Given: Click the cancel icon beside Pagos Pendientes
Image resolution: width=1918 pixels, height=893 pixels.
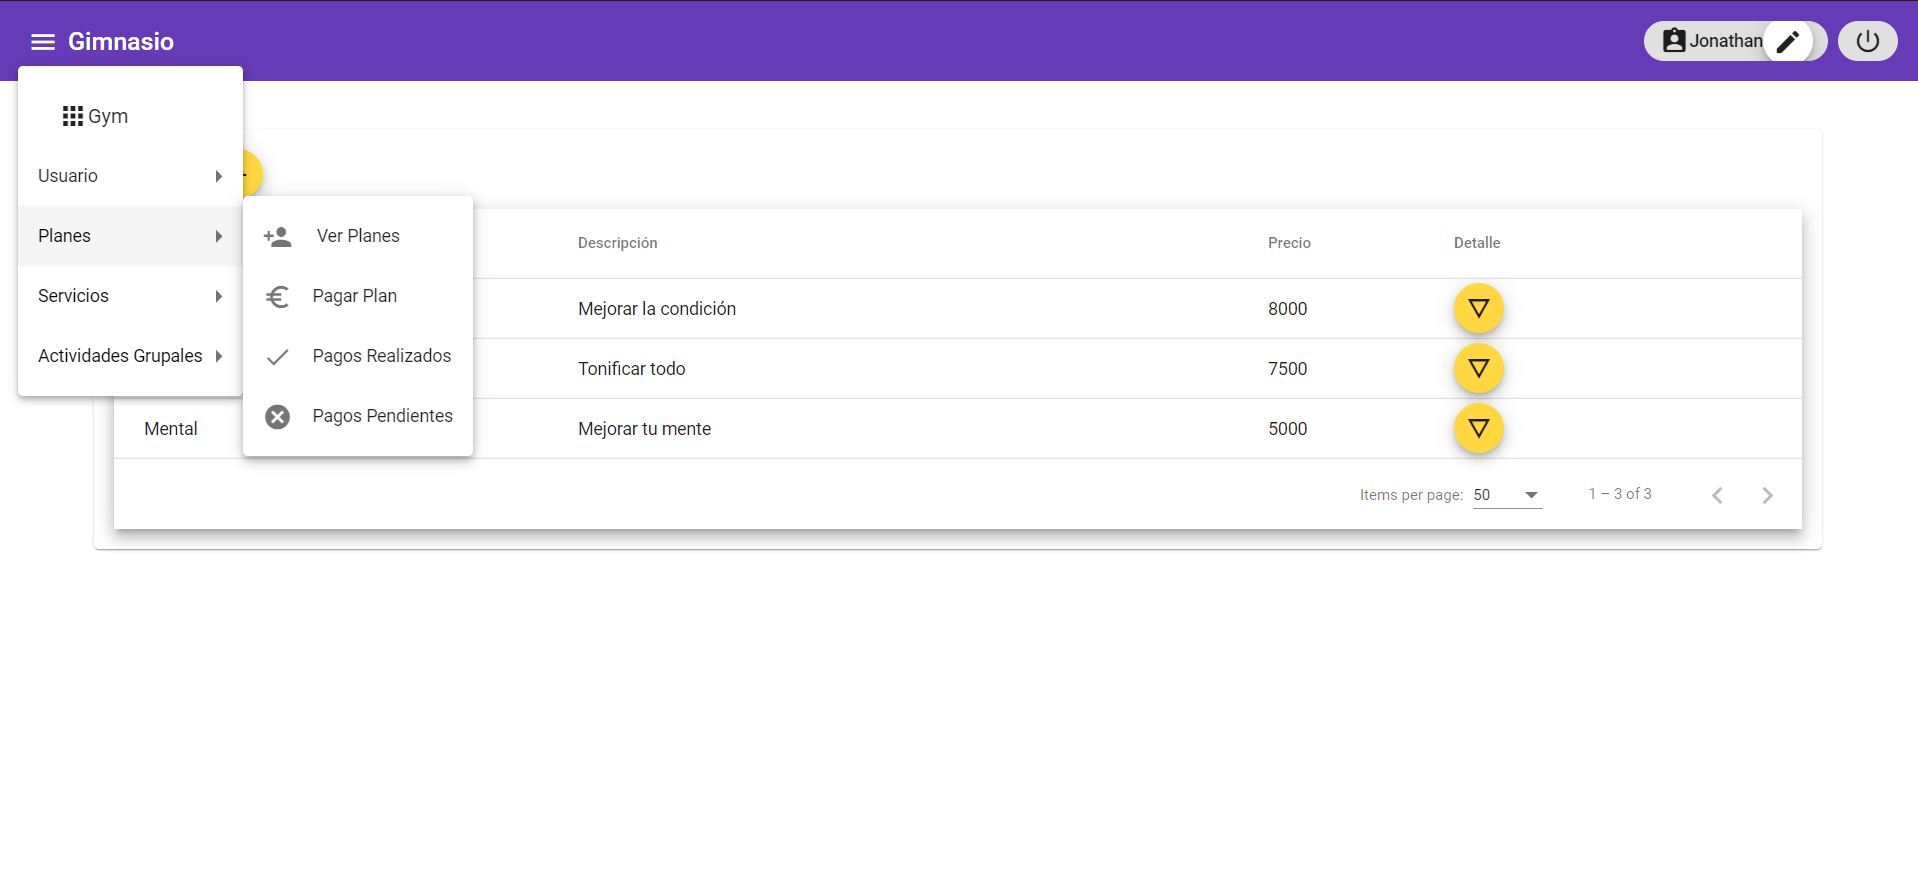Looking at the screenshot, I should tap(277, 416).
